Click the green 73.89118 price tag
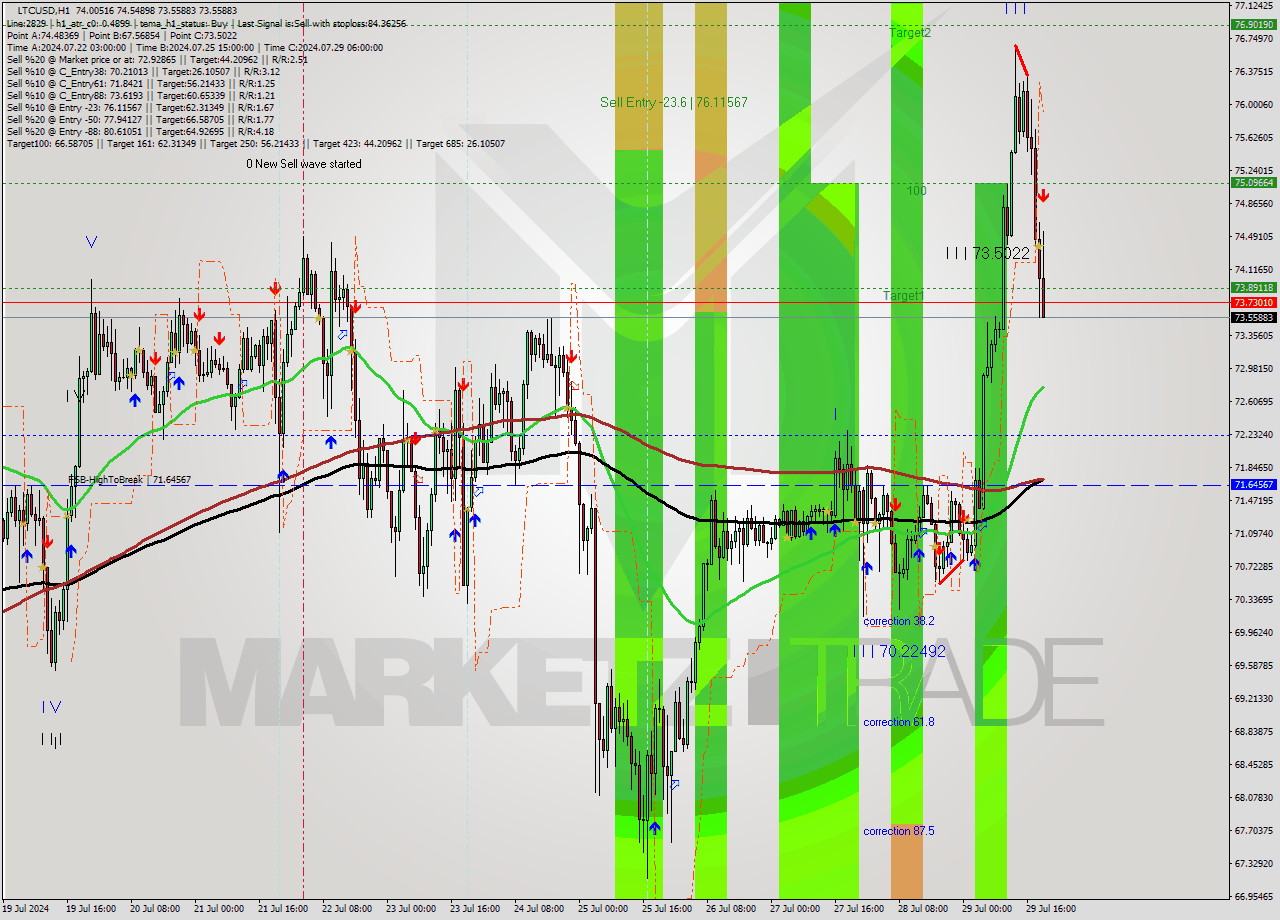1280x920 pixels. coord(1253,288)
